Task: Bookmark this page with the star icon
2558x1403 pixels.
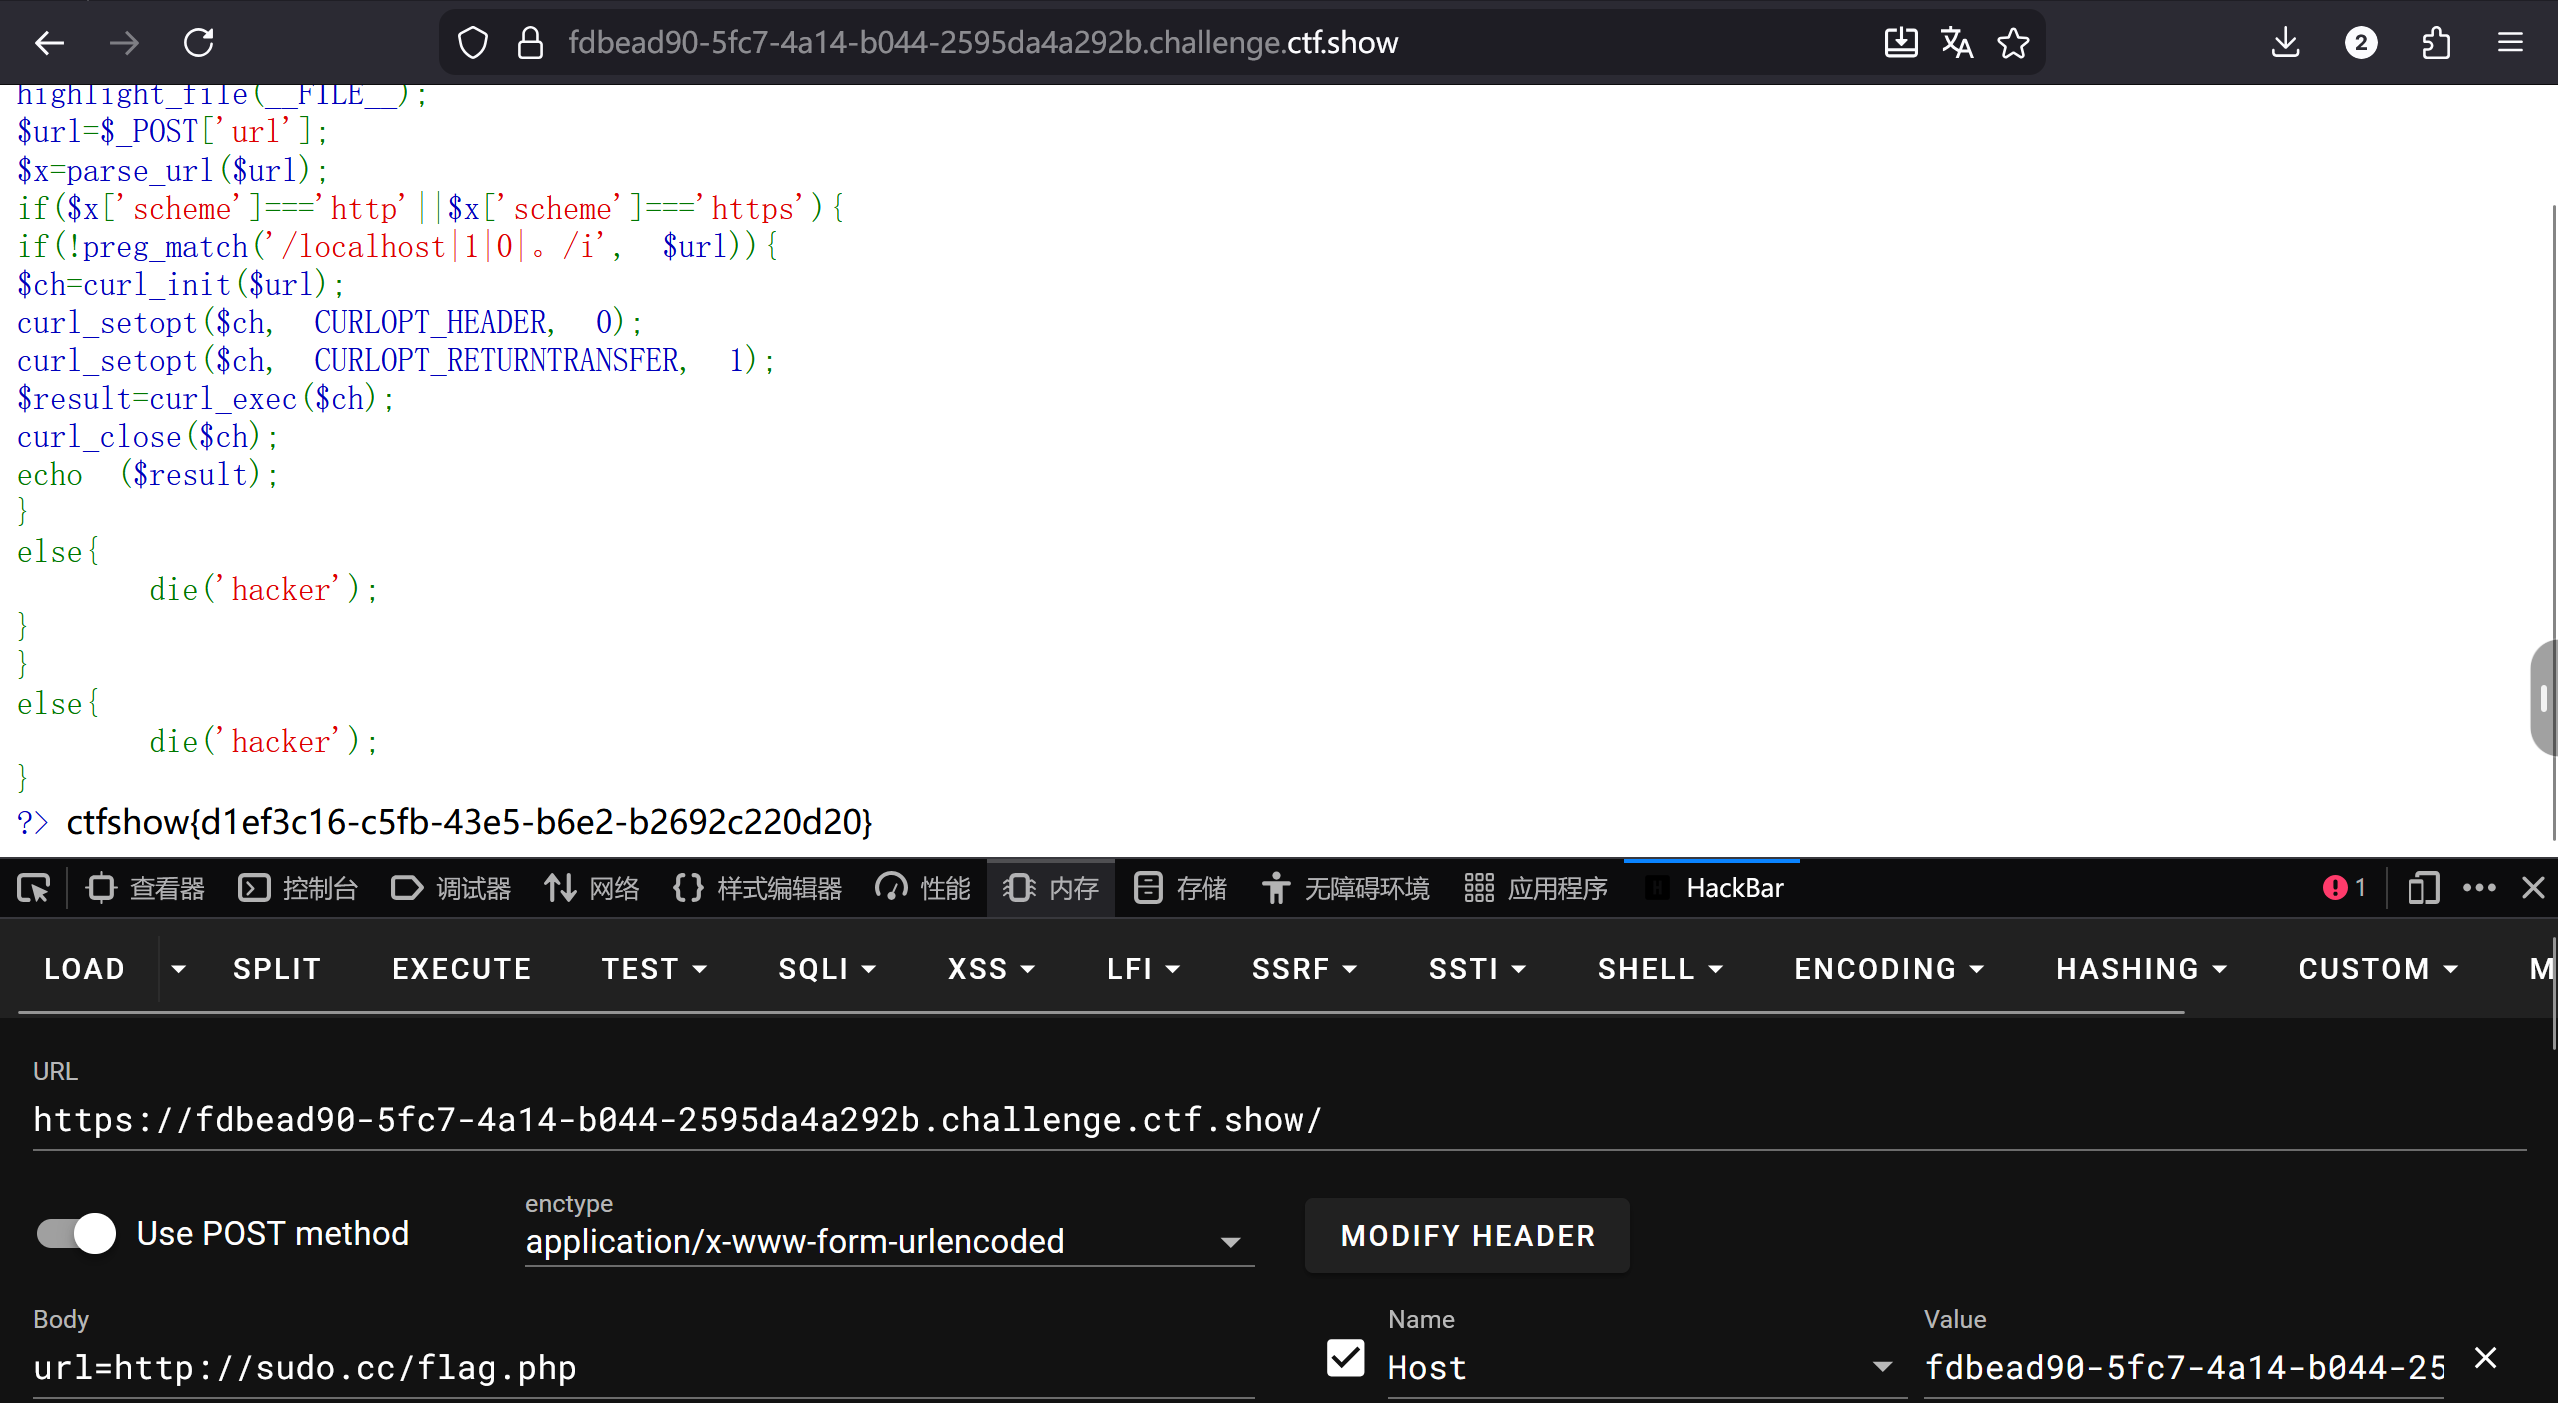Action: pos(2013,43)
